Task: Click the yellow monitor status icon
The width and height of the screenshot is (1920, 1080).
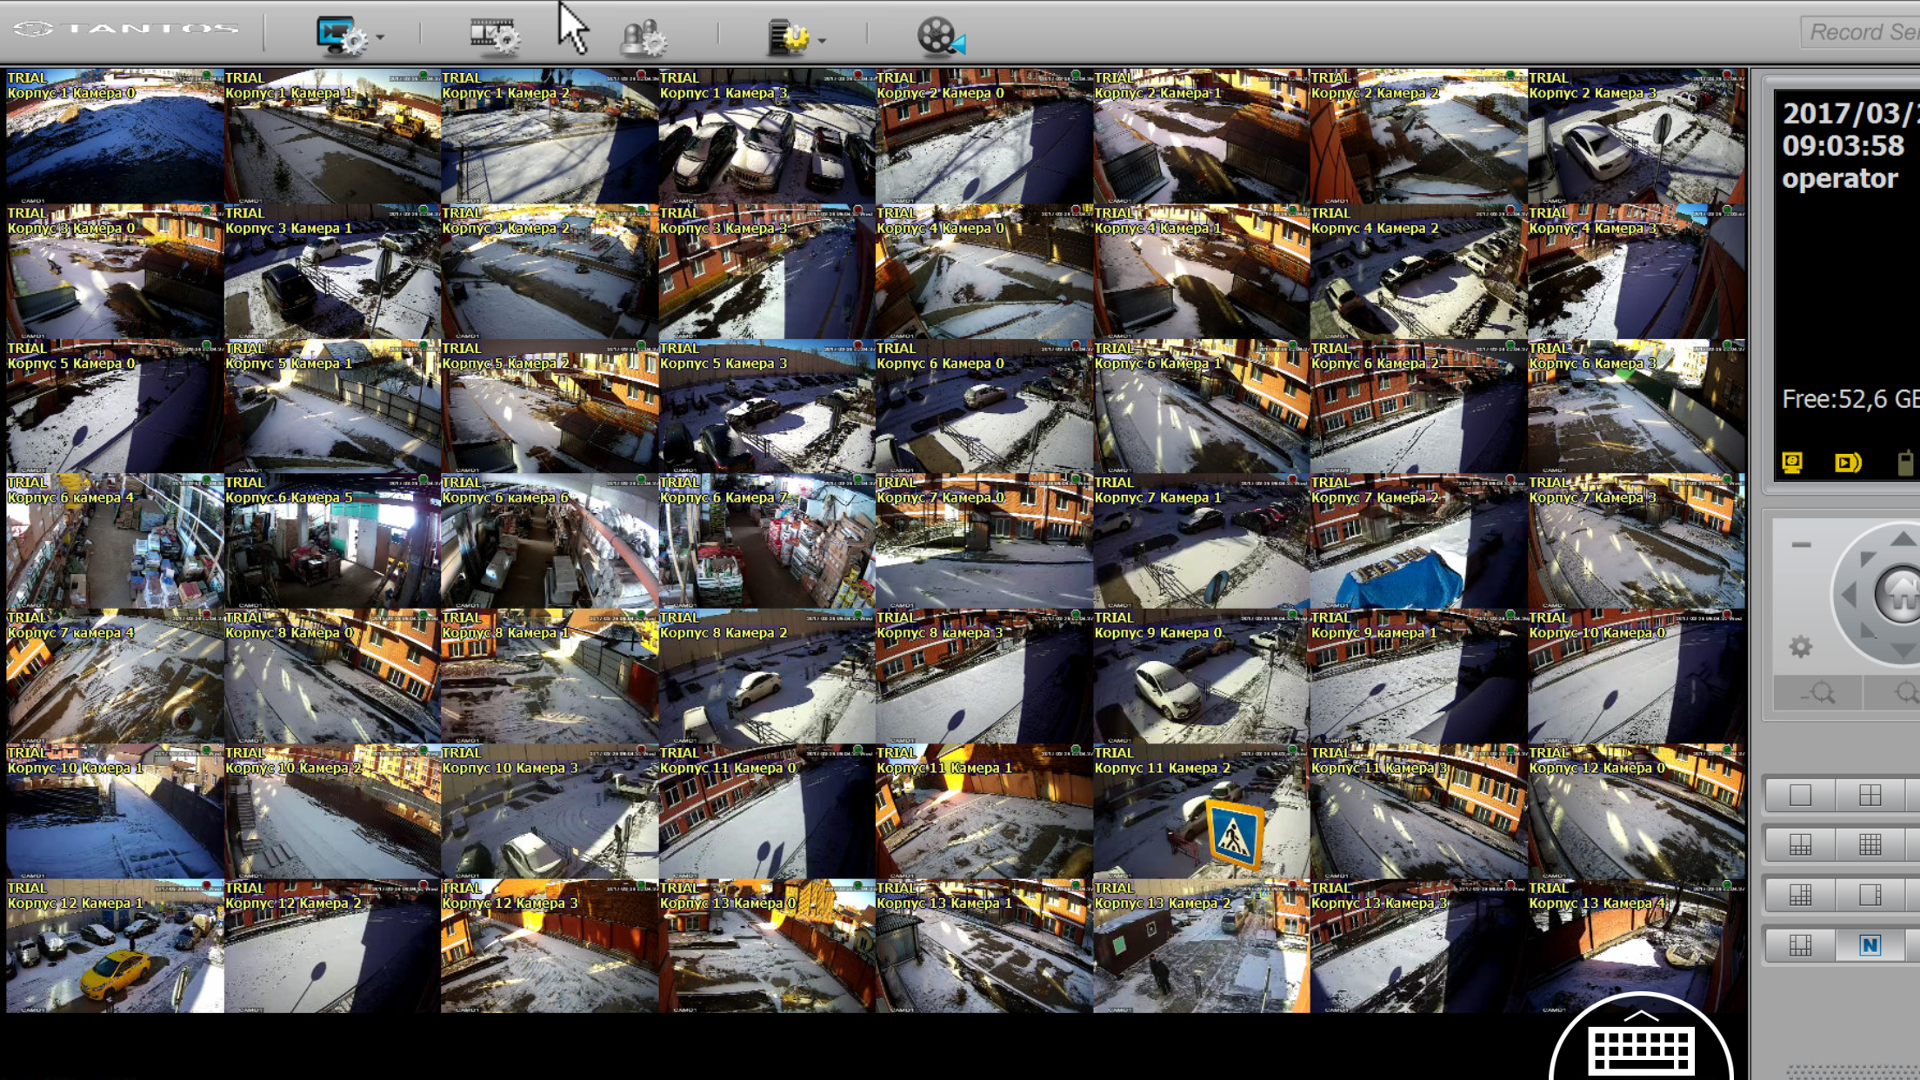Action: click(1792, 462)
